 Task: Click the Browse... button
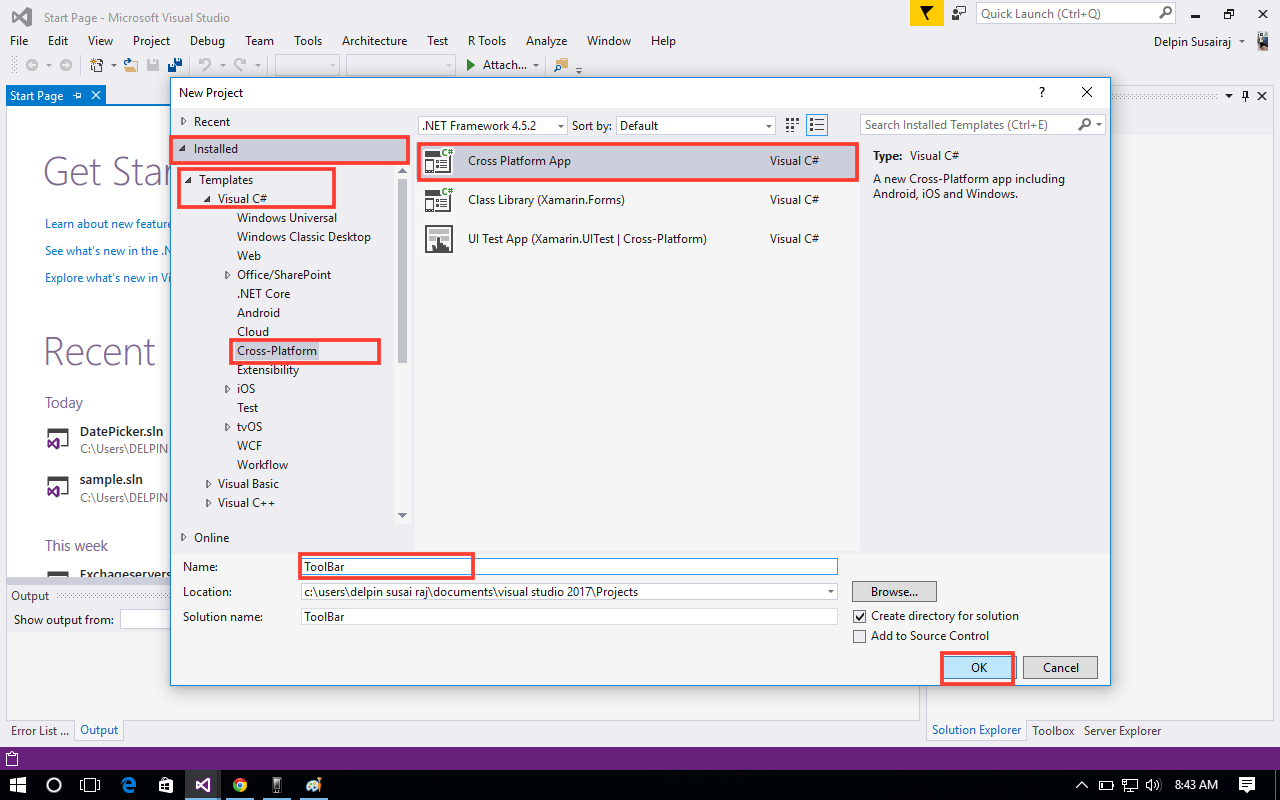[894, 592]
